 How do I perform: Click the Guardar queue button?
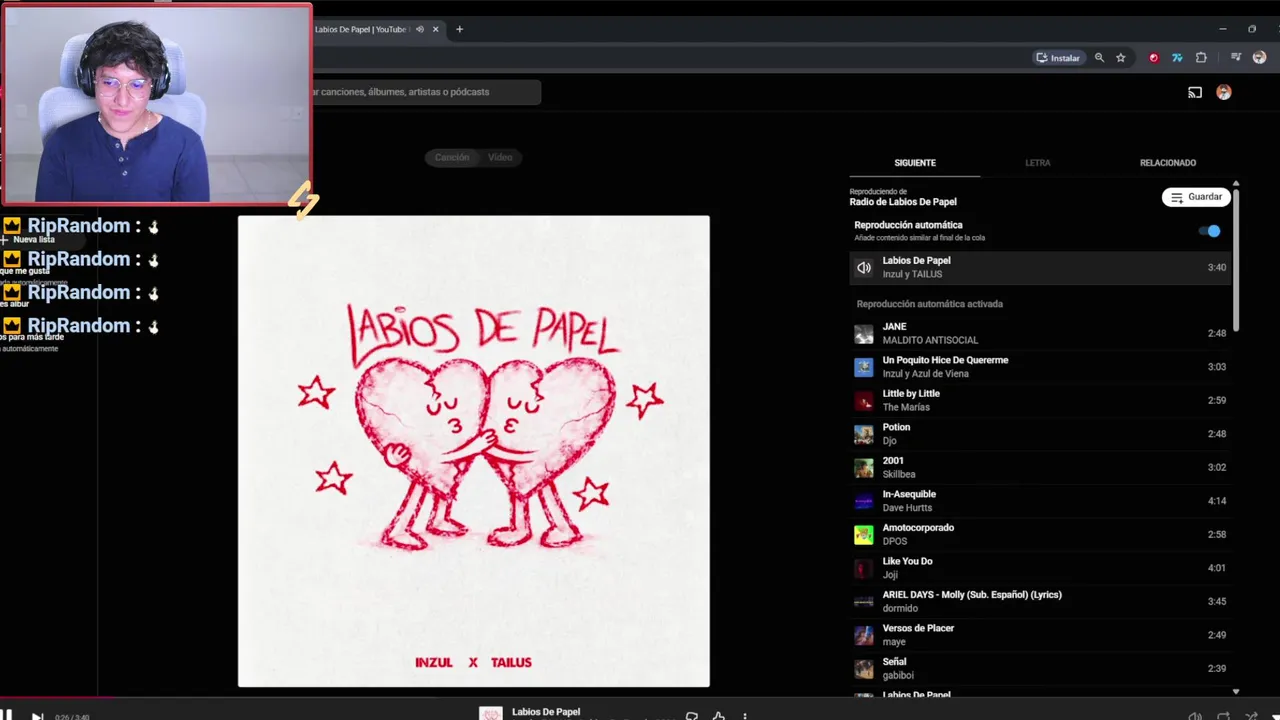click(x=1196, y=197)
